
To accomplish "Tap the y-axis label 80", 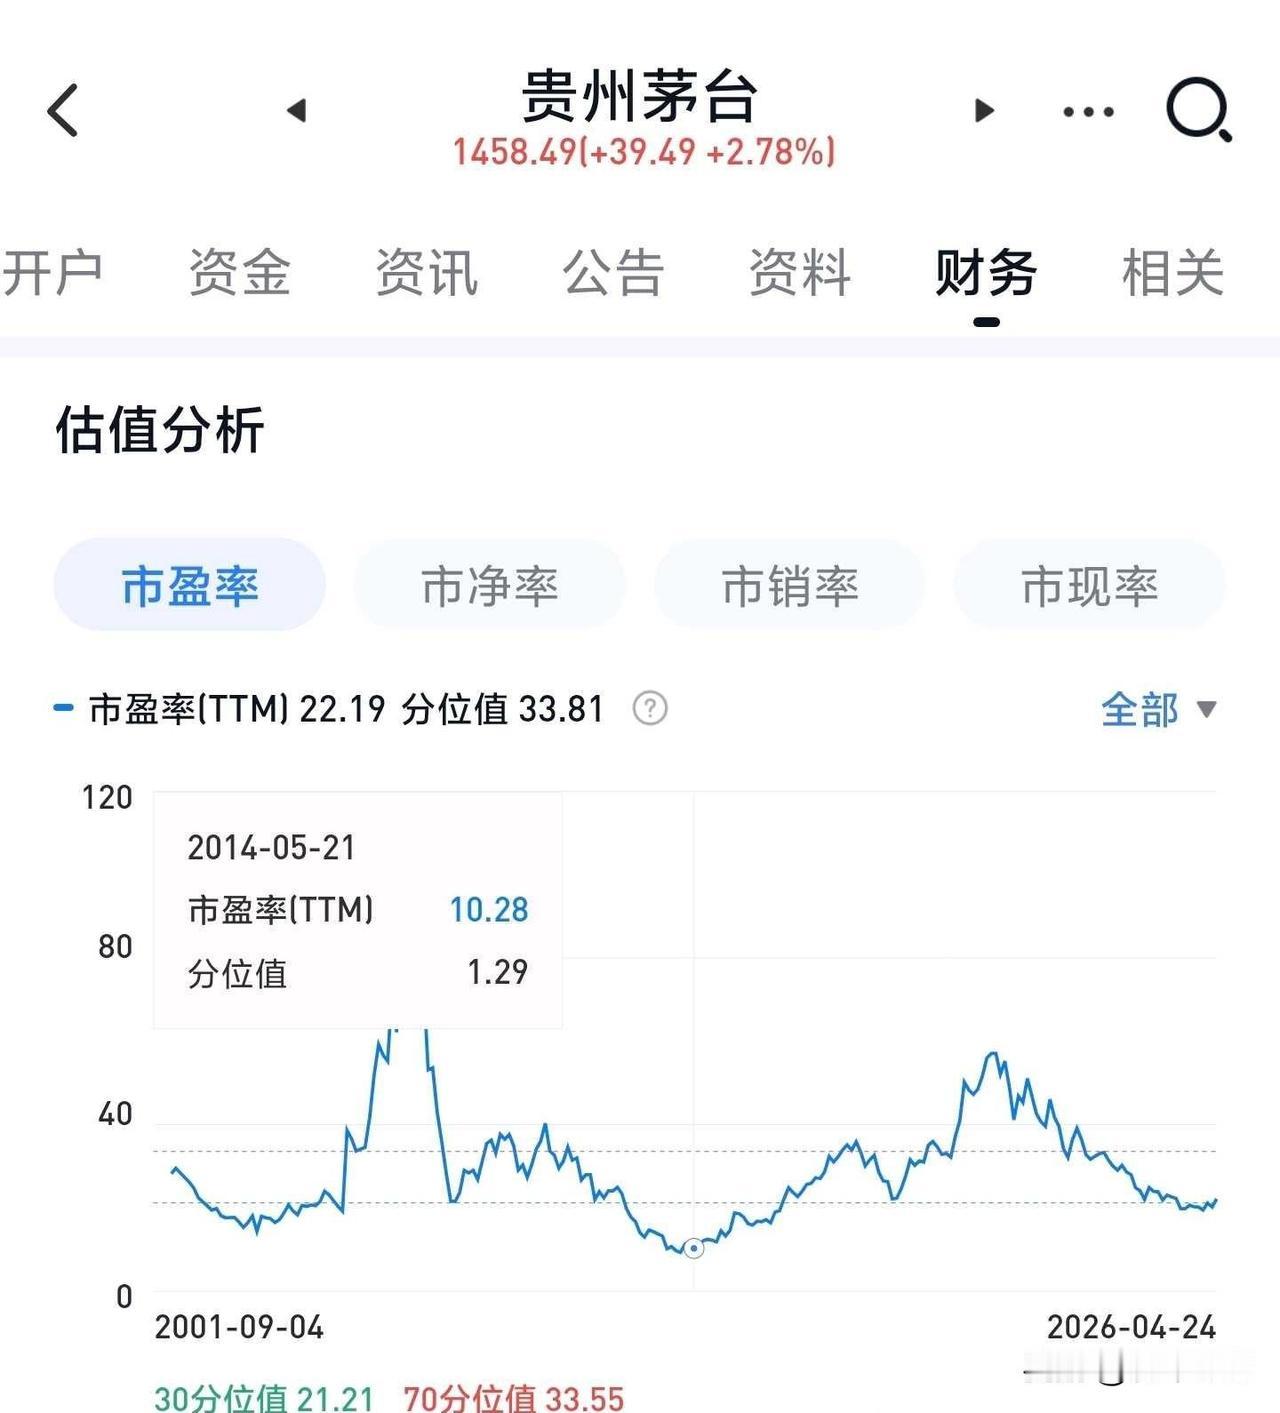I will click(x=115, y=947).
